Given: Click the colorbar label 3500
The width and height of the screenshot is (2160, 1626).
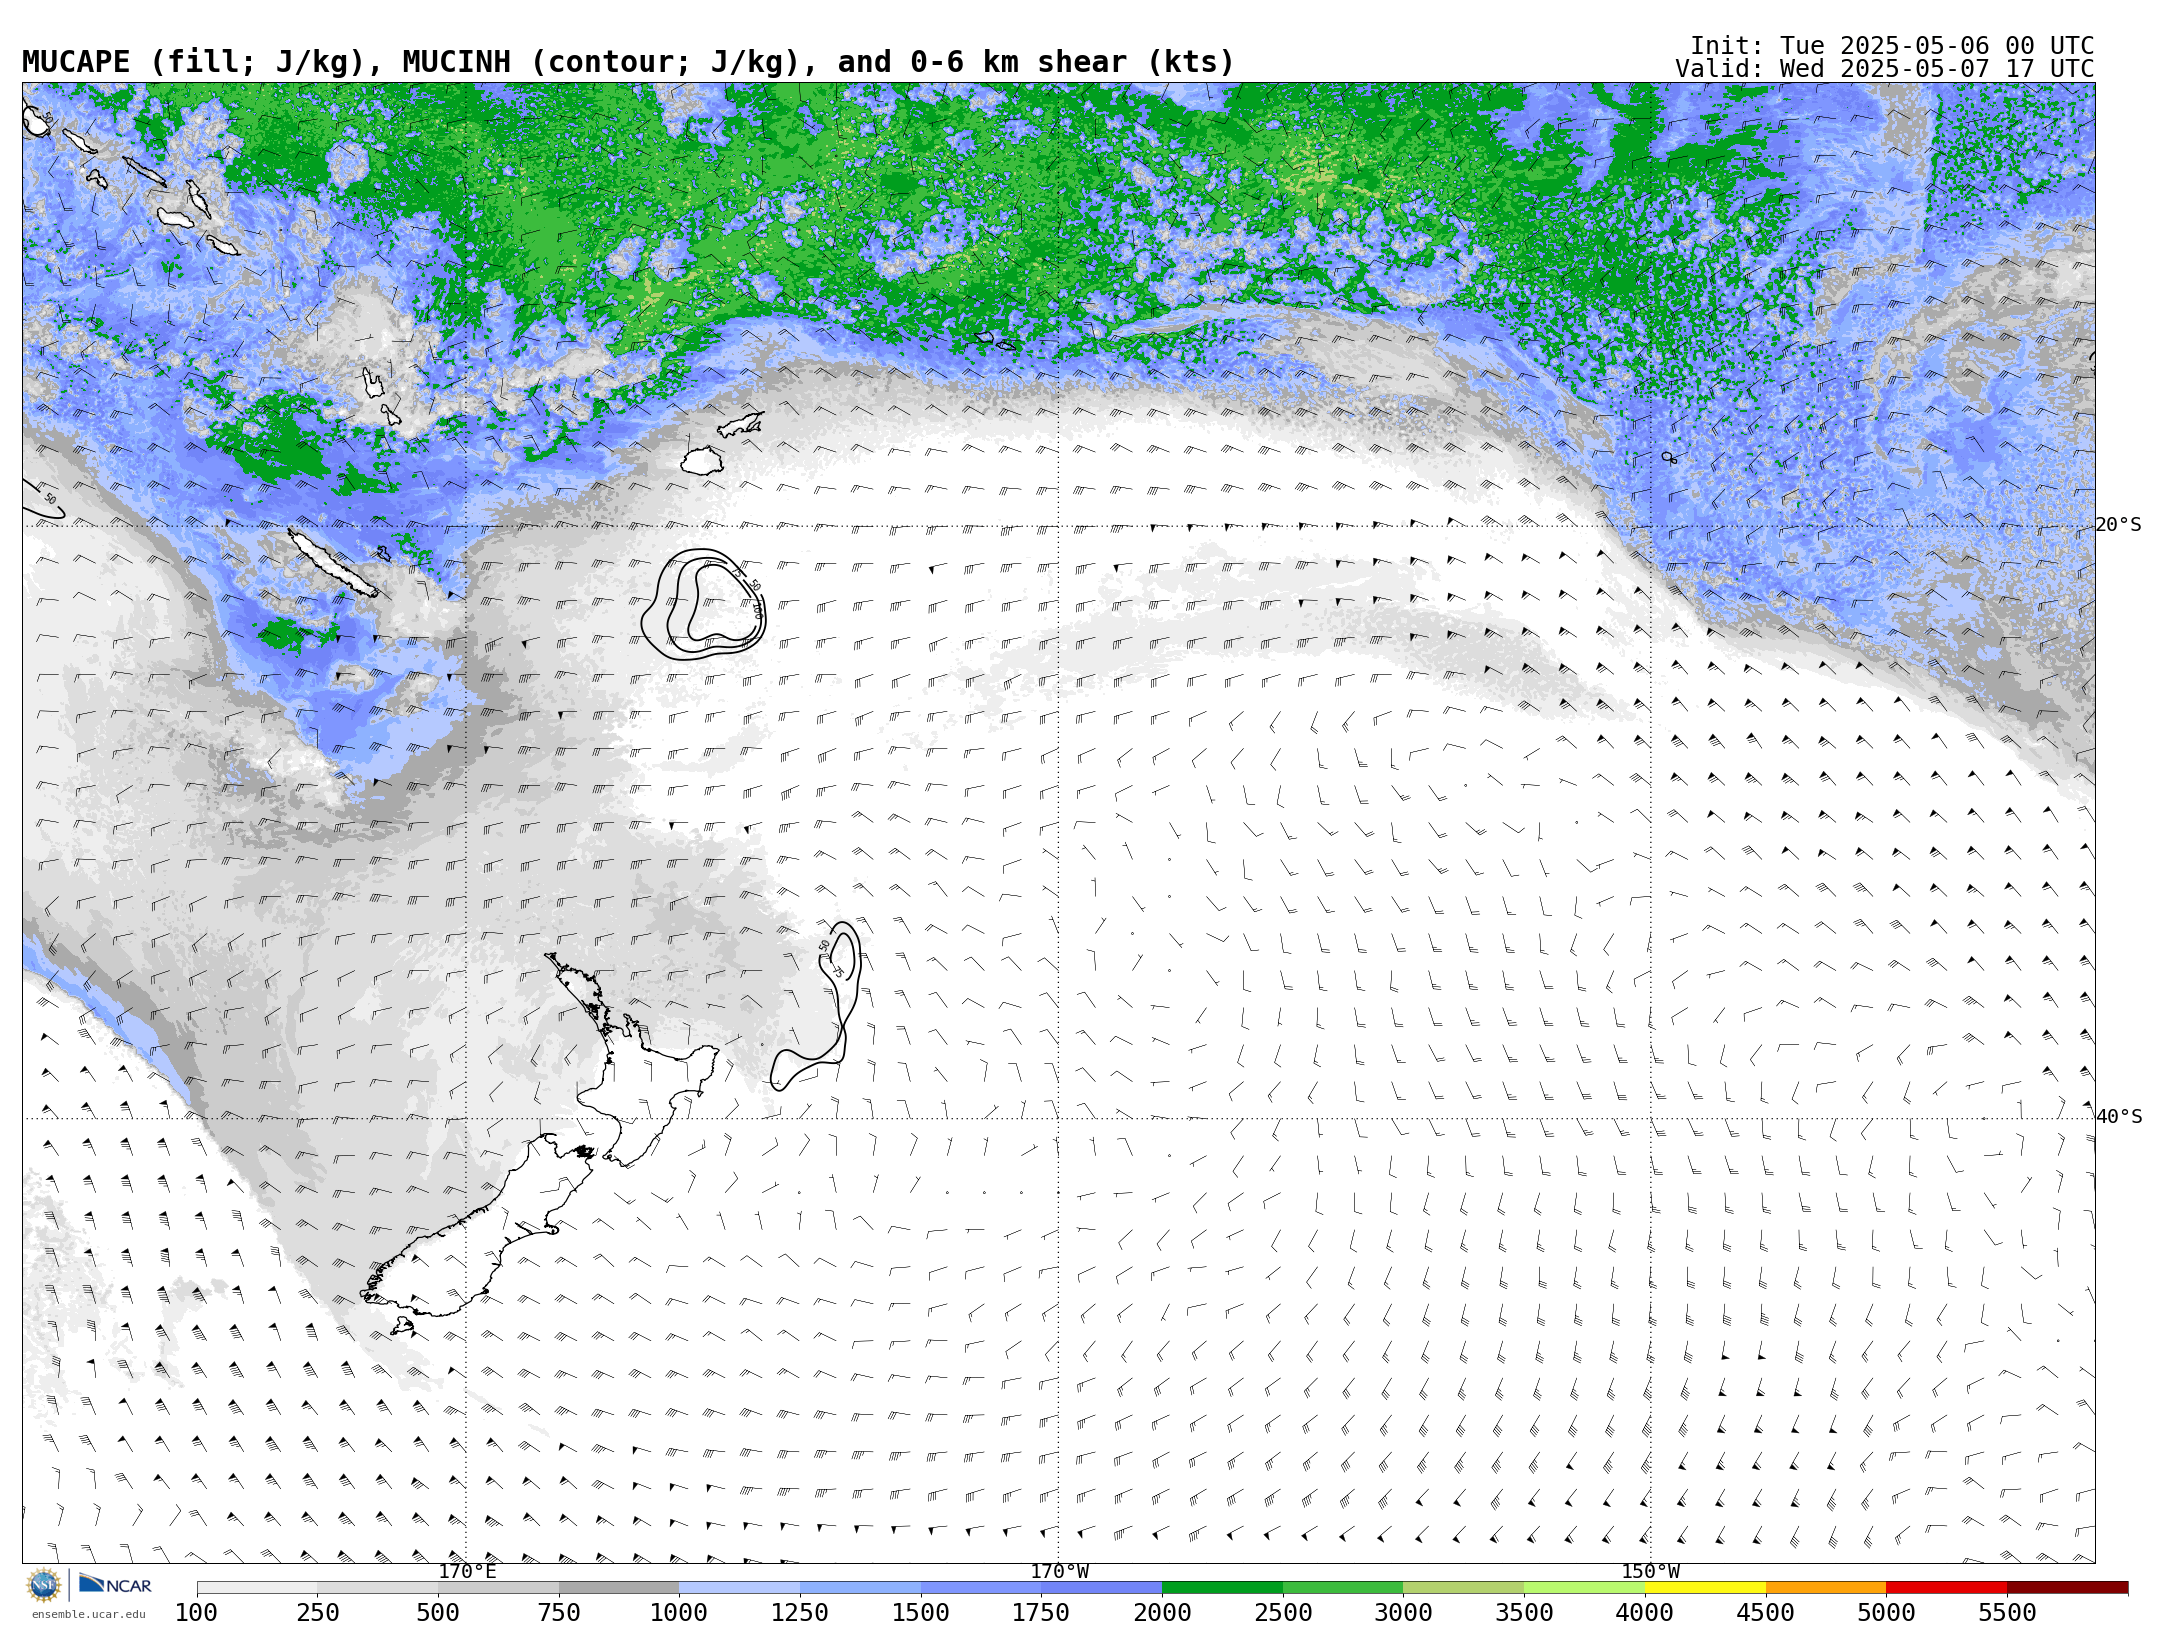Looking at the screenshot, I should point(1524,1612).
